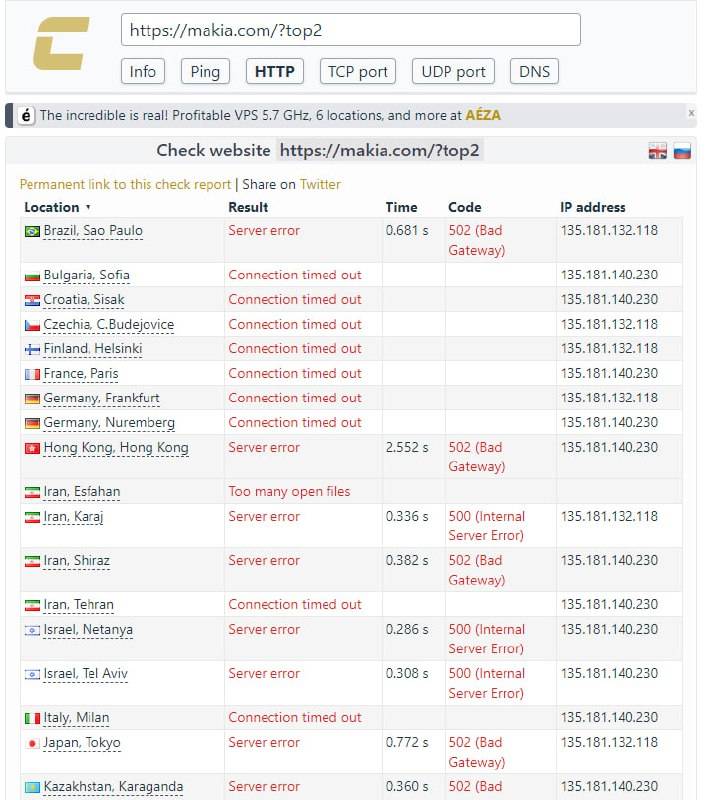Switch language with the Russian flag
The height and width of the screenshot is (800, 714).
click(682, 151)
